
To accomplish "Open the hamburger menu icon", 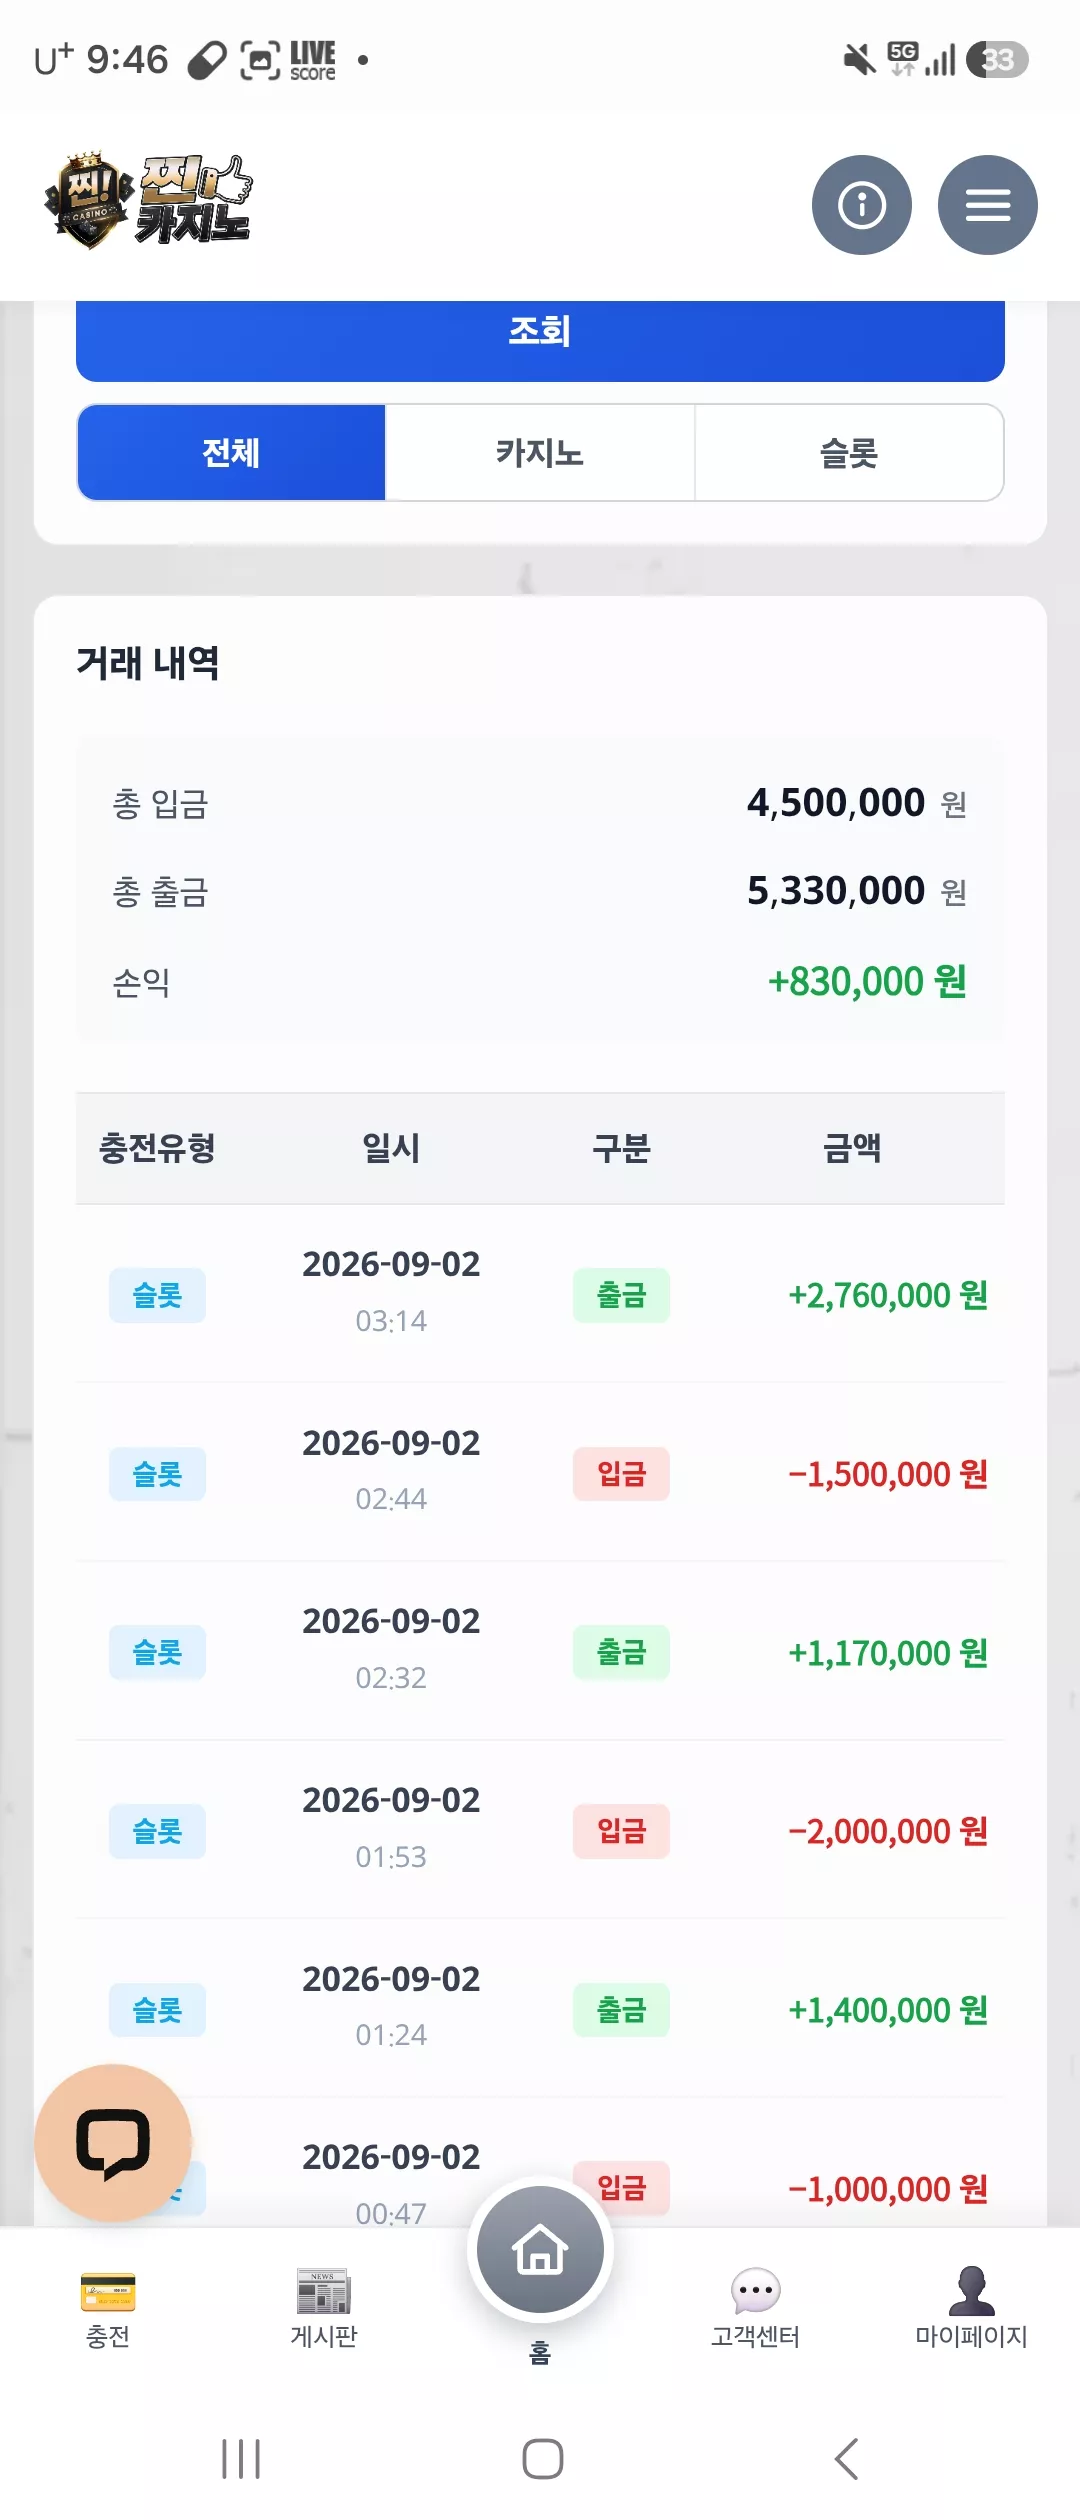I will (x=987, y=205).
